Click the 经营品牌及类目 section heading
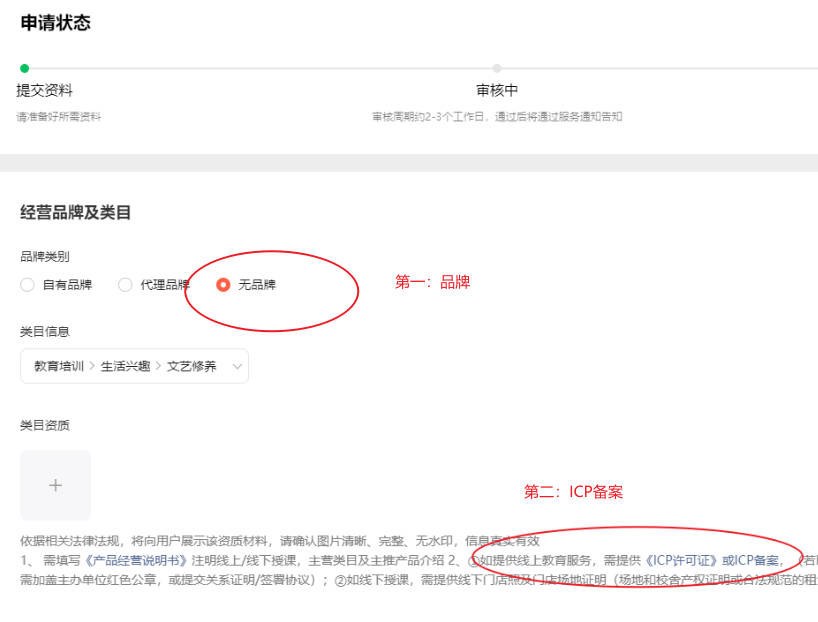The width and height of the screenshot is (818, 622). [x=76, y=213]
